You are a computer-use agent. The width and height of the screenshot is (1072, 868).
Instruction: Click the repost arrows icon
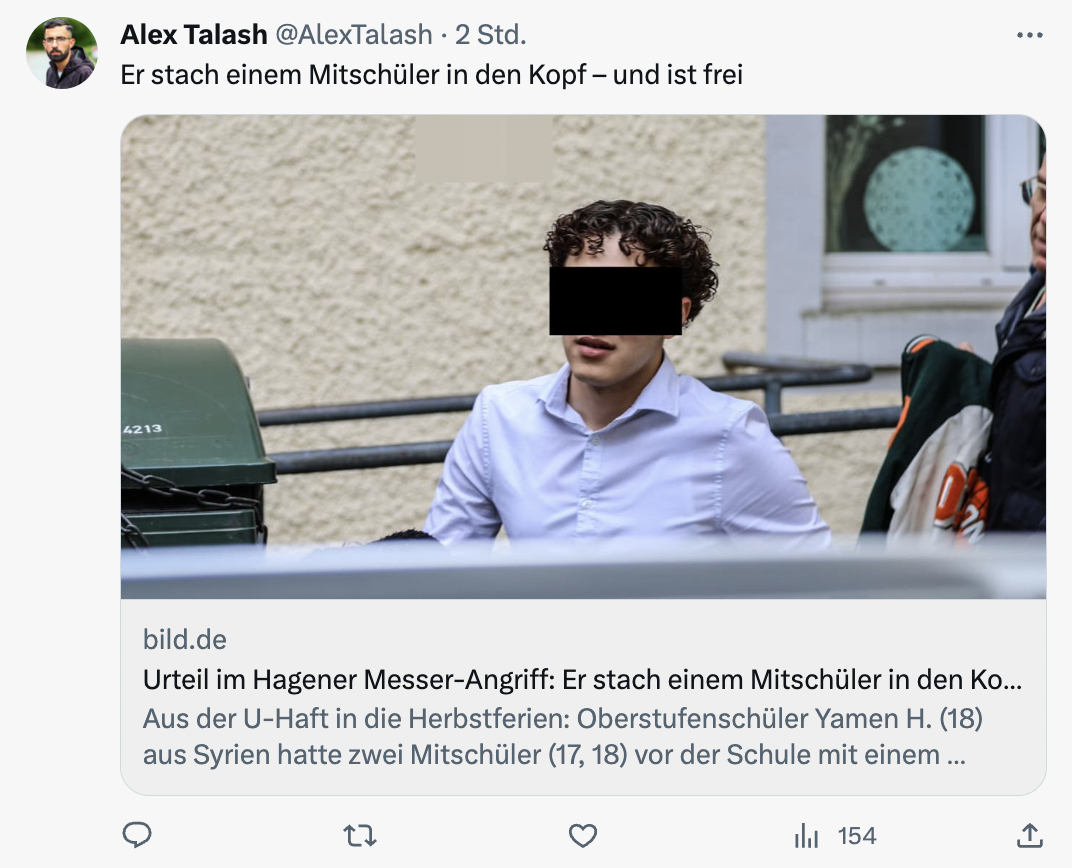pyautogui.click(x=360, y=835)
